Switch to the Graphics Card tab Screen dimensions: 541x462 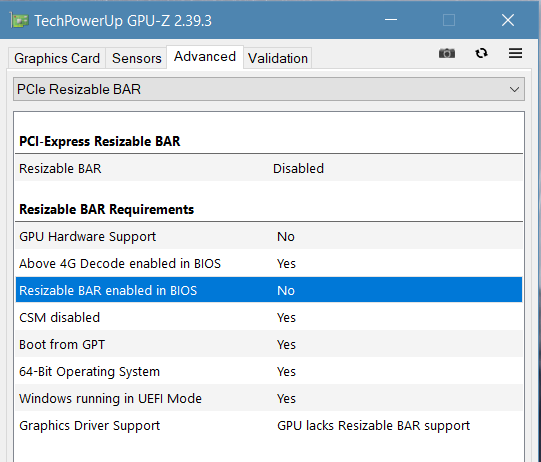57,58
